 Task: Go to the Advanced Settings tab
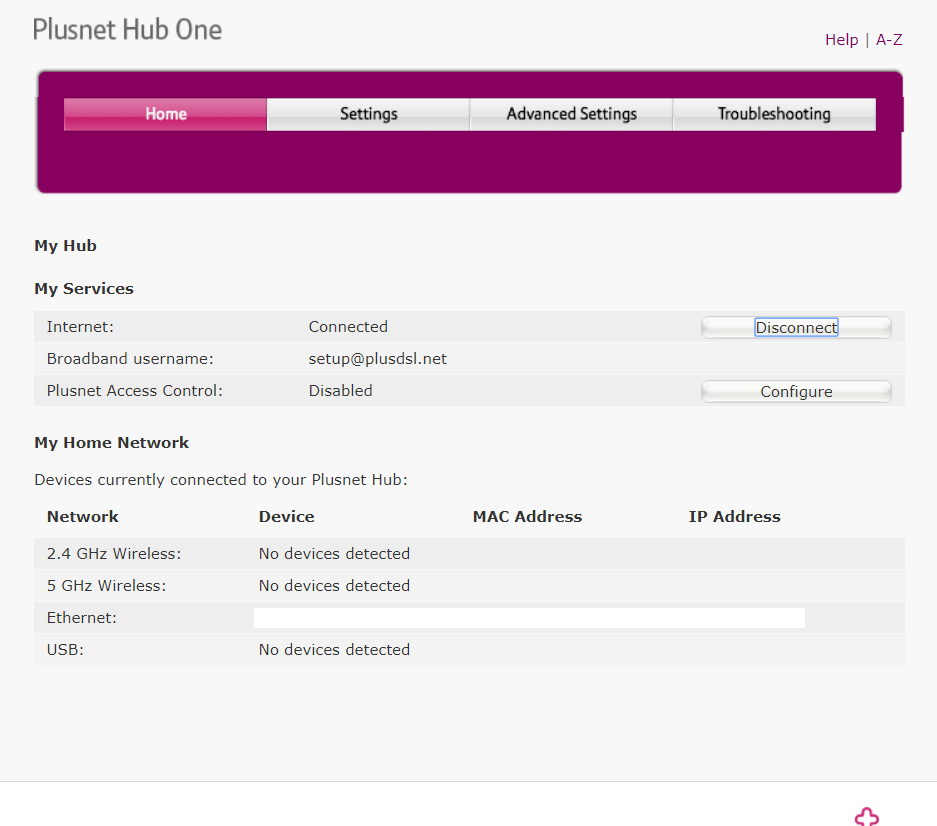point(571,114)
